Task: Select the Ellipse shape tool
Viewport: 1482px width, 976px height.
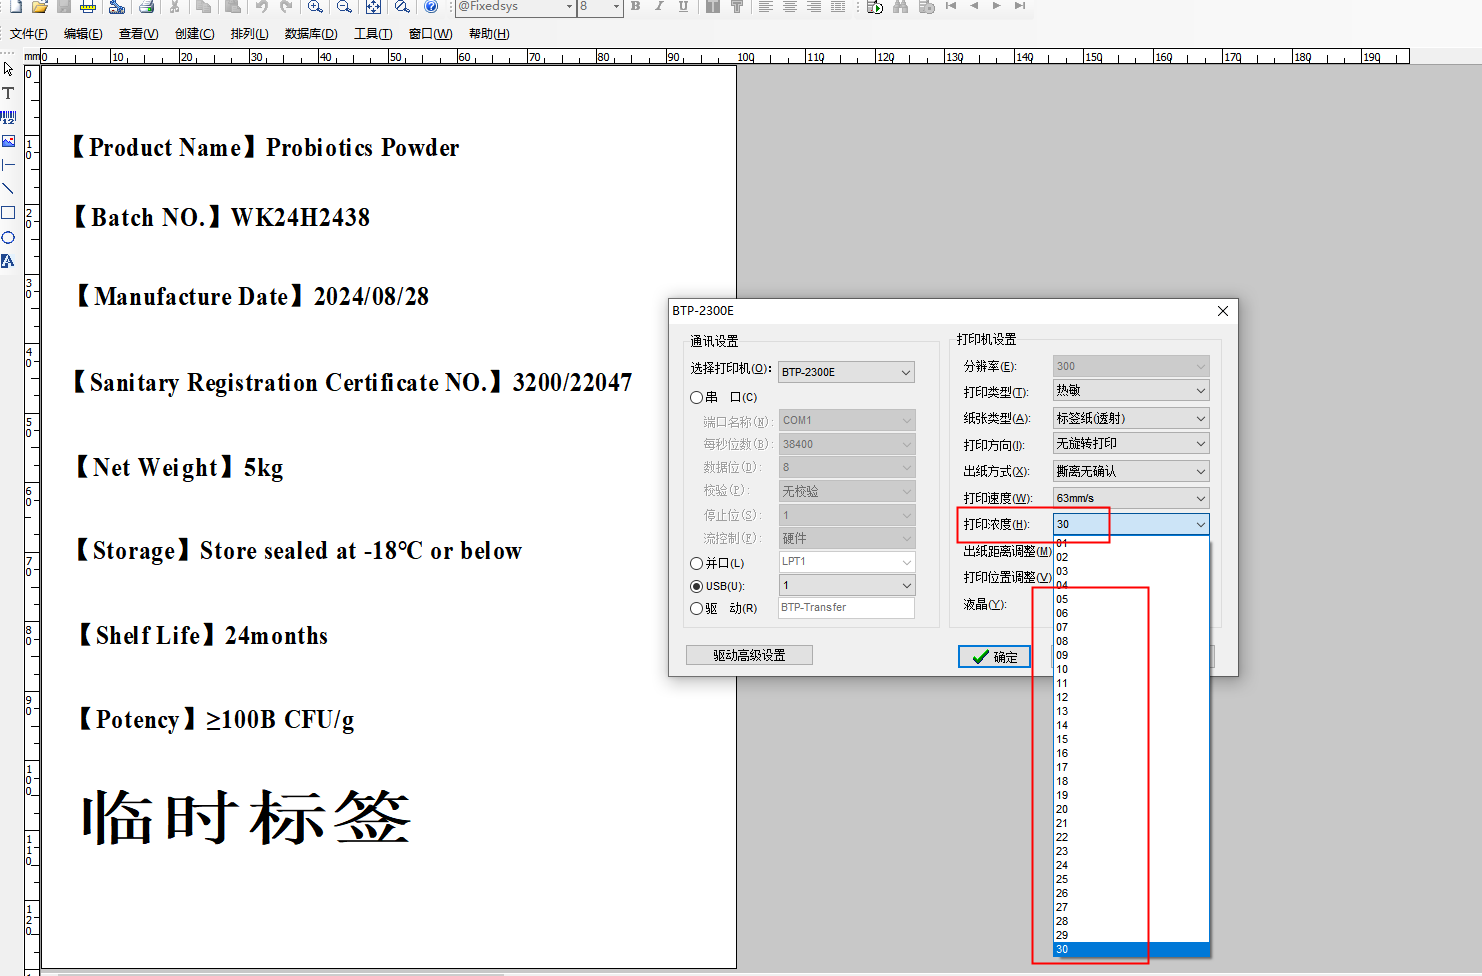Action: click(8, 237)
